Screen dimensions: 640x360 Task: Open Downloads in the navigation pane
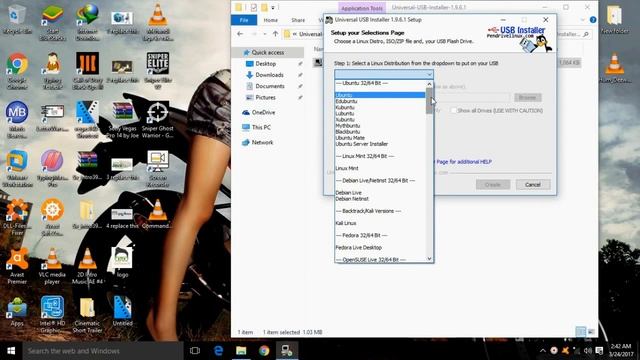point(269,75)
